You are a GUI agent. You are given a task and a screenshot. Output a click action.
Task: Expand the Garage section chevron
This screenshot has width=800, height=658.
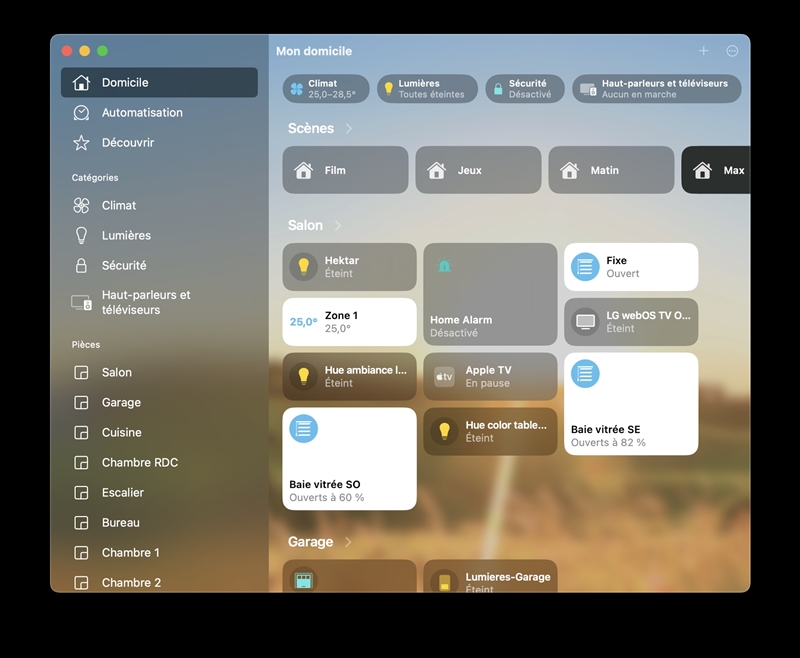click(x=348, y=542)
